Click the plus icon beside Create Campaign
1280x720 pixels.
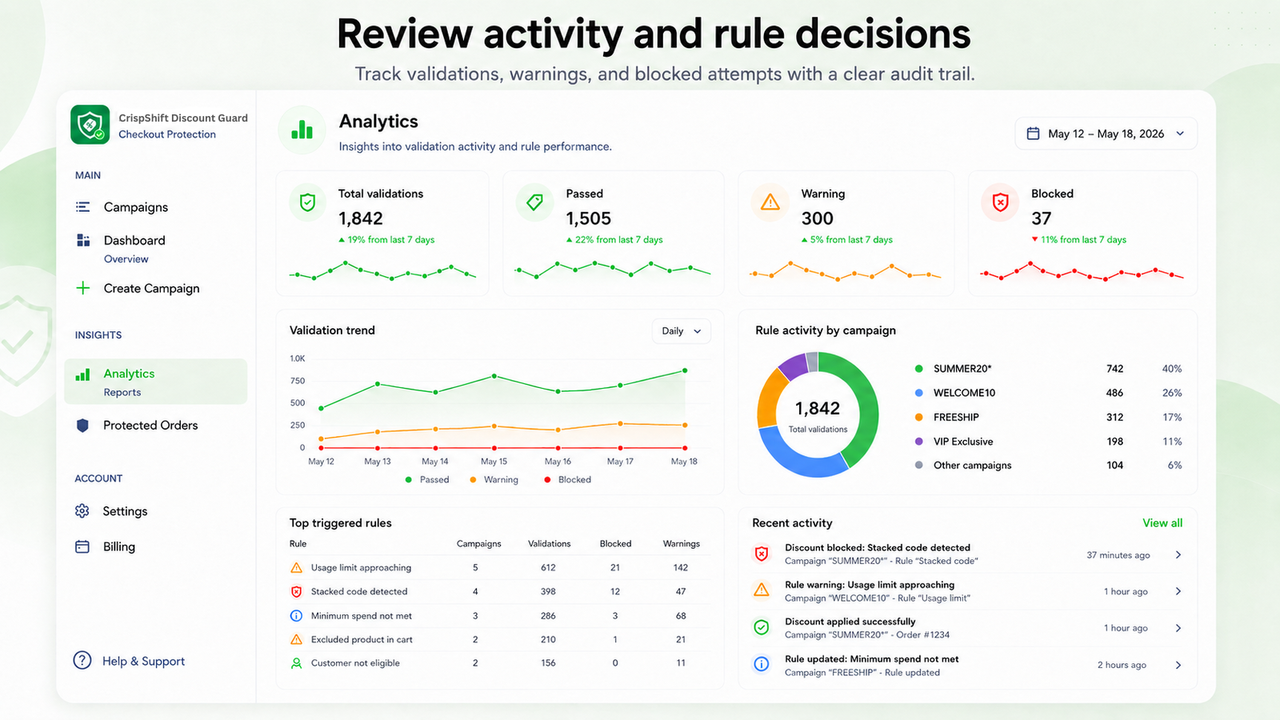pos(83,288)
